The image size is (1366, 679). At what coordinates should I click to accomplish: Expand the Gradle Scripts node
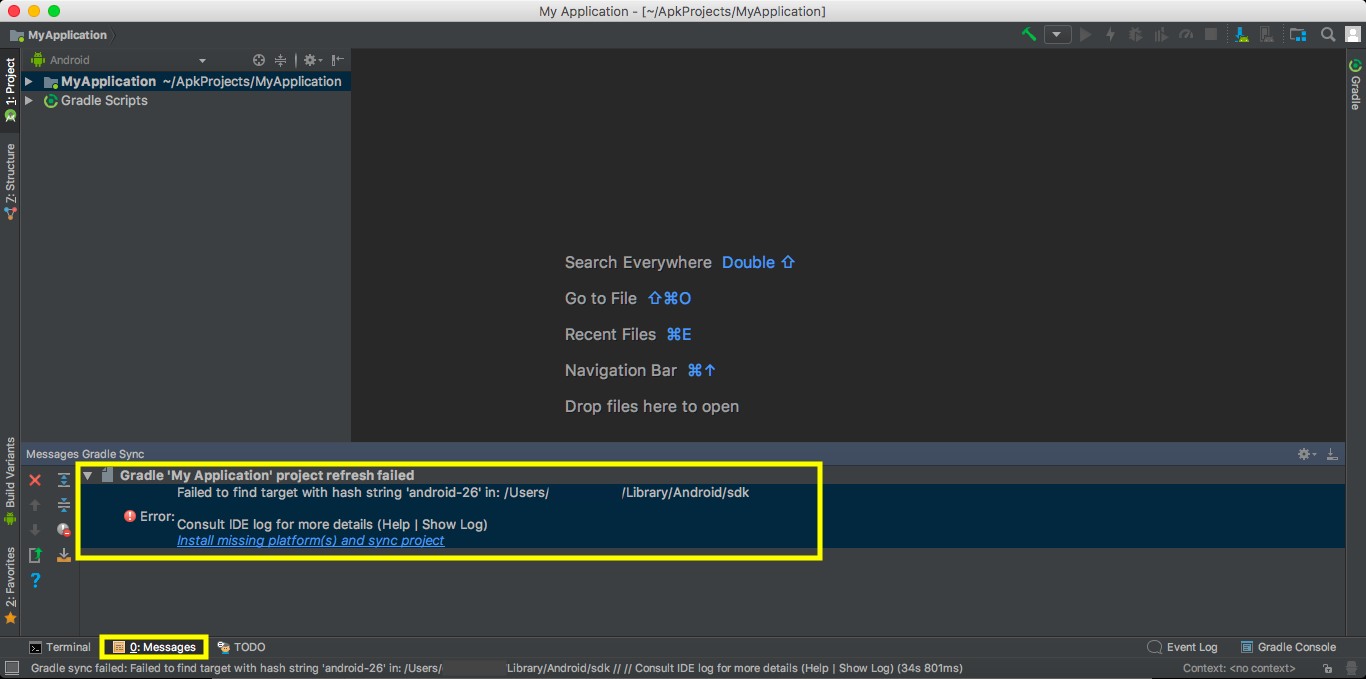[x=29, y=100]
